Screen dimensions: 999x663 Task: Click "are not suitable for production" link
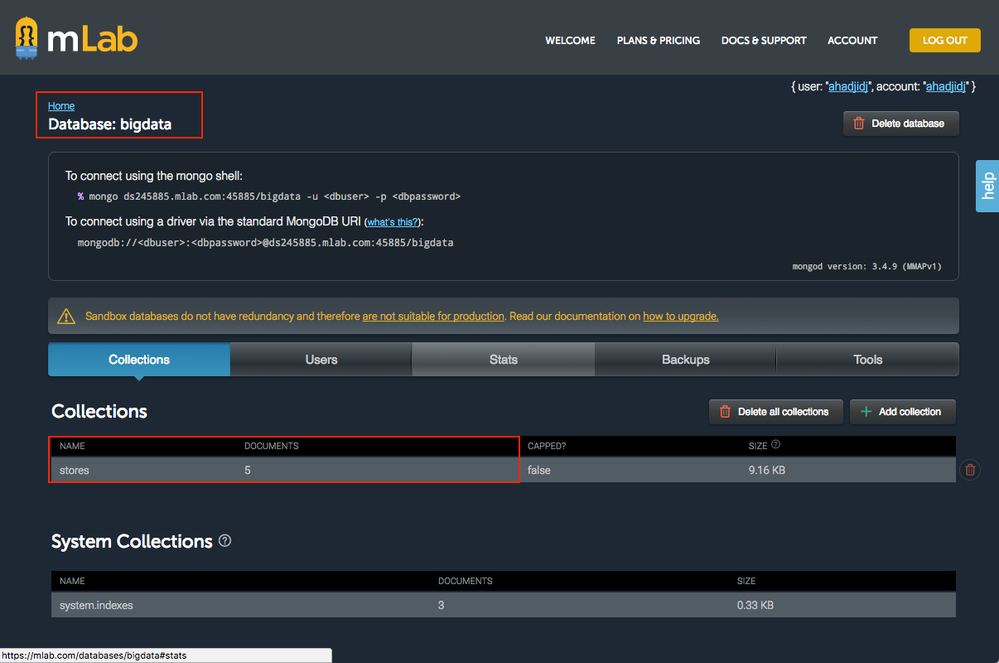(433, 317)
